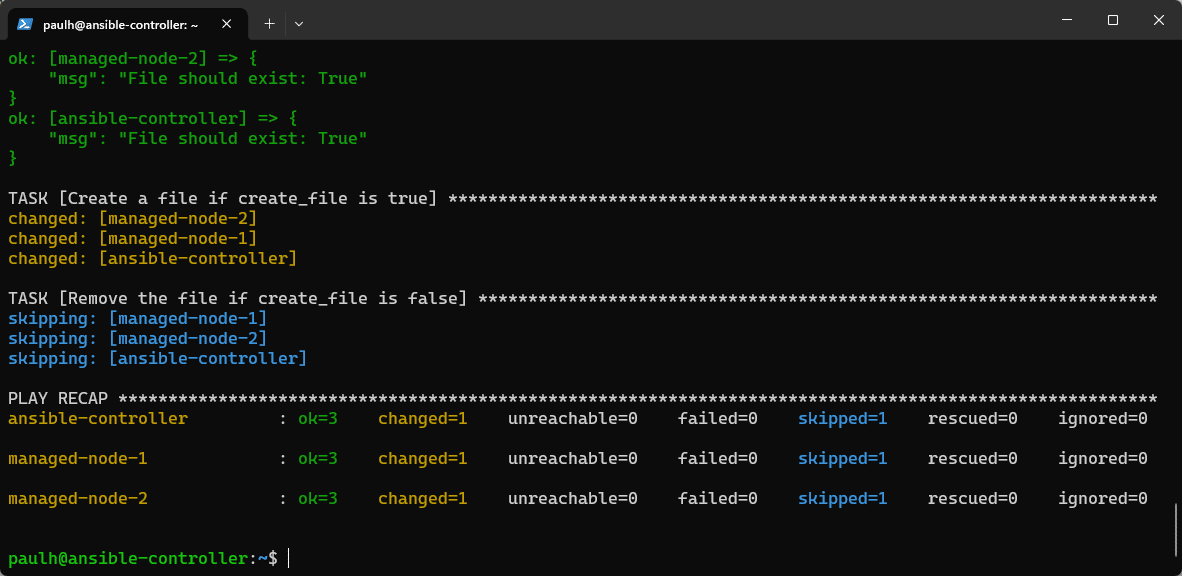Click the PLAY RECAP heading text
1182x576 pixels.
(x=58, y=399)
